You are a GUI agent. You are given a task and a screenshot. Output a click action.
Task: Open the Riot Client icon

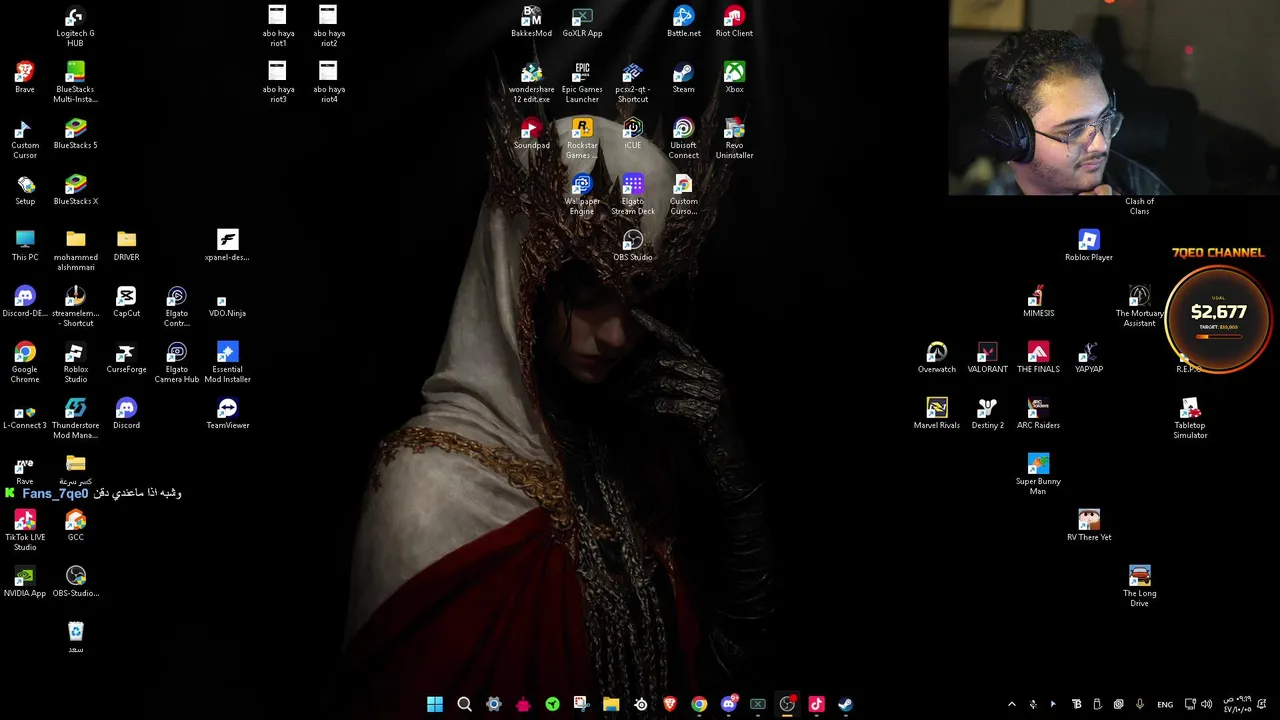coord(734,22)
